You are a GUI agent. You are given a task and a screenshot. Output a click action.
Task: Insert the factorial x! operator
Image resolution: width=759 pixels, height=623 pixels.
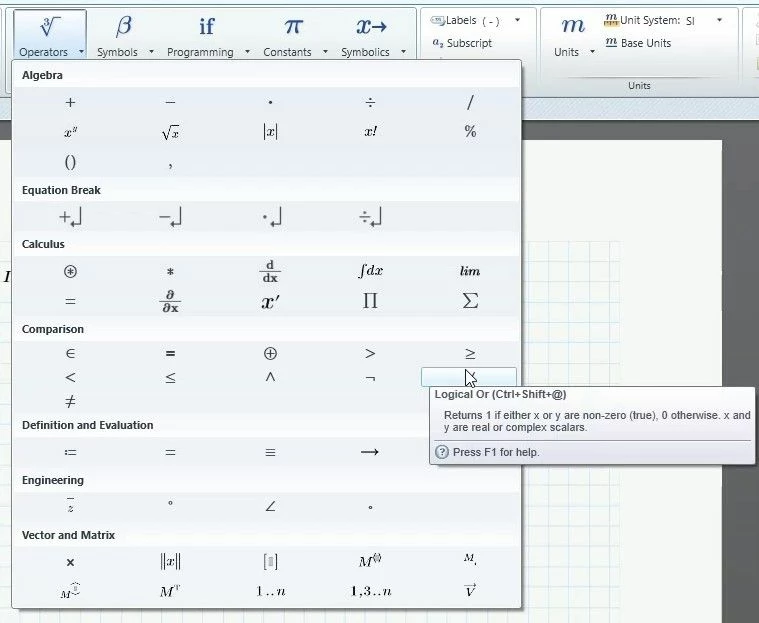pyautogui.click(x=370, y=132)
